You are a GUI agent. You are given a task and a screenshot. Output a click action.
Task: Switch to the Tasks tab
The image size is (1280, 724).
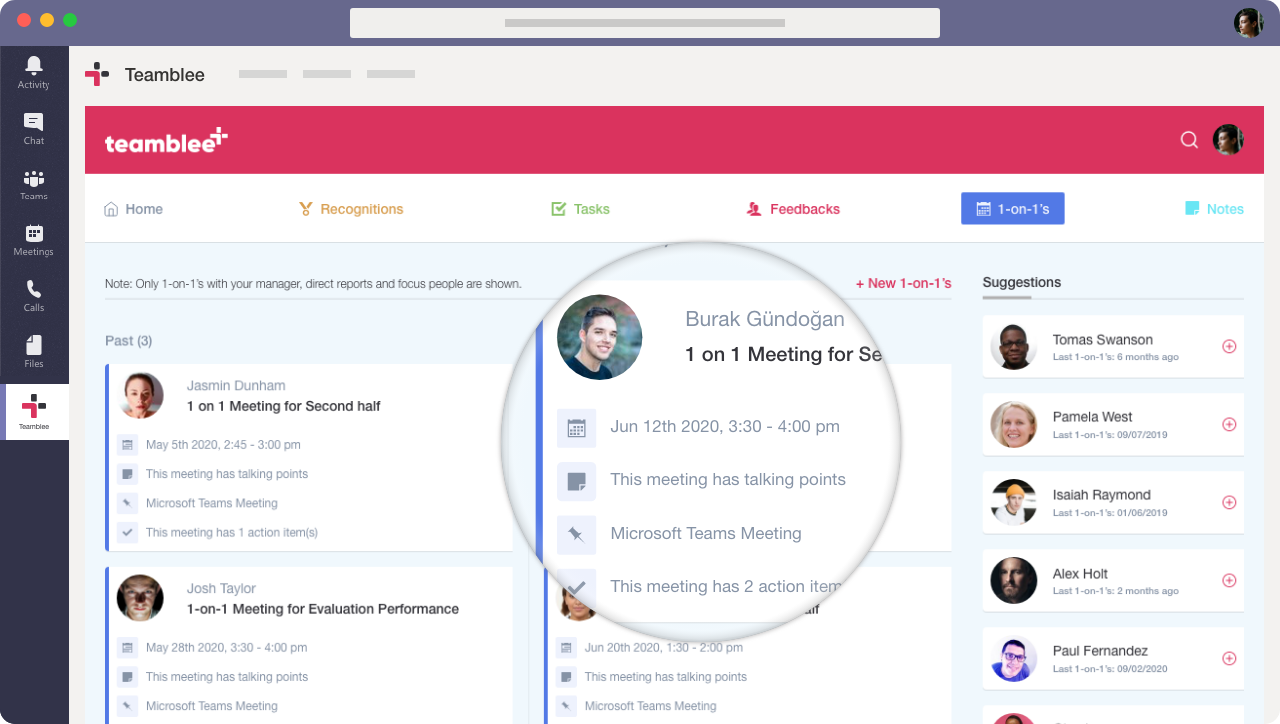580,209
